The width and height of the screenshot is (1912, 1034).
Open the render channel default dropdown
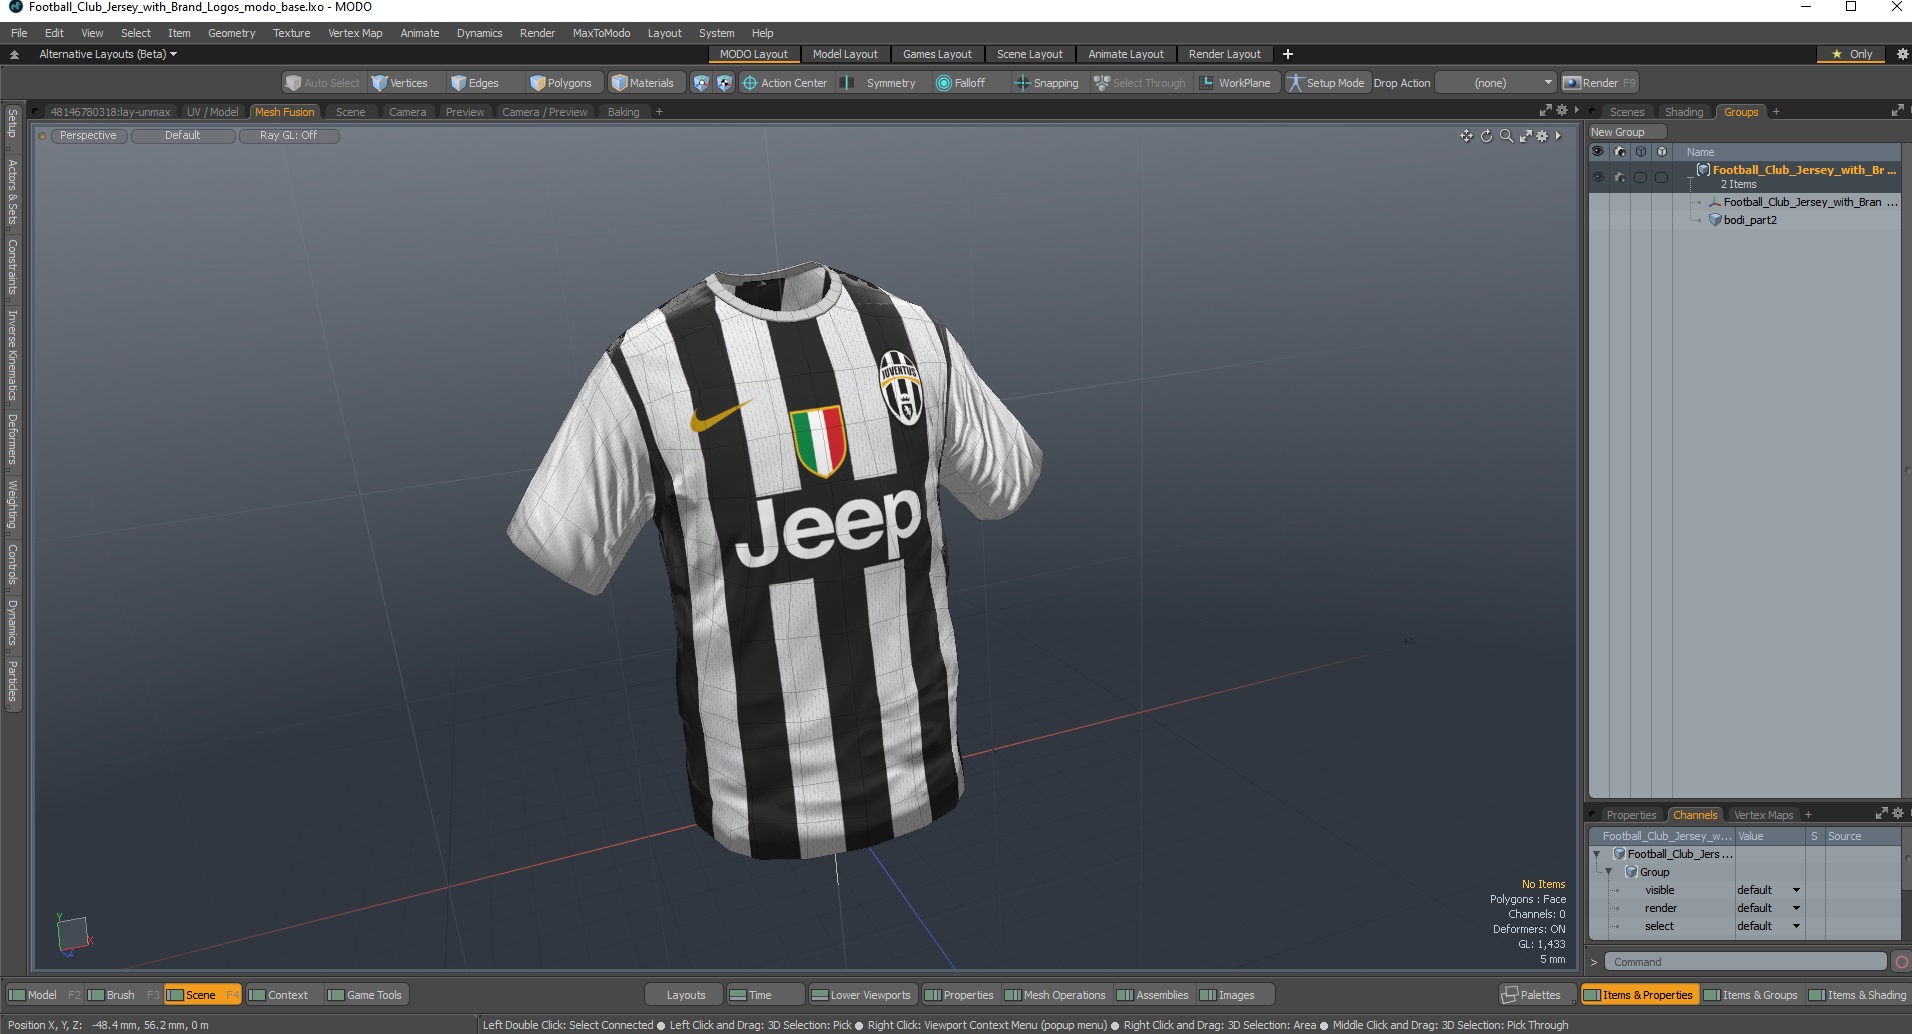pos(1768,908)
